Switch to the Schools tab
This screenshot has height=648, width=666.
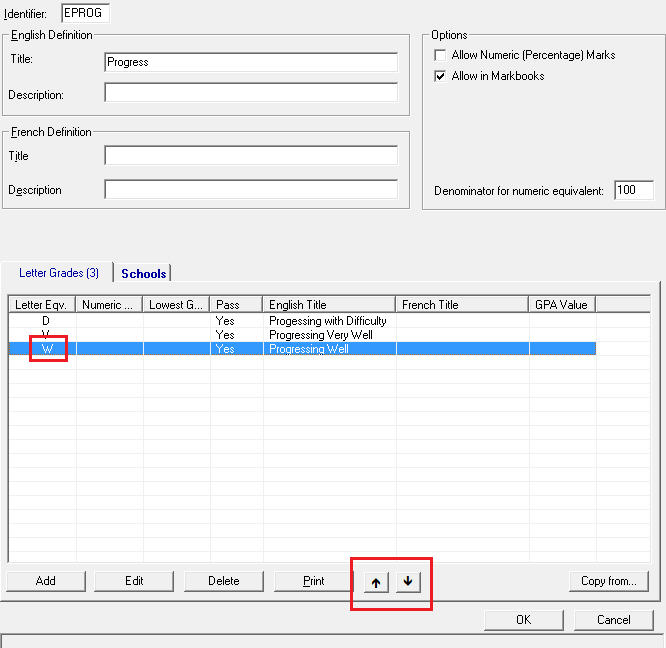click(x=143, y=273)
